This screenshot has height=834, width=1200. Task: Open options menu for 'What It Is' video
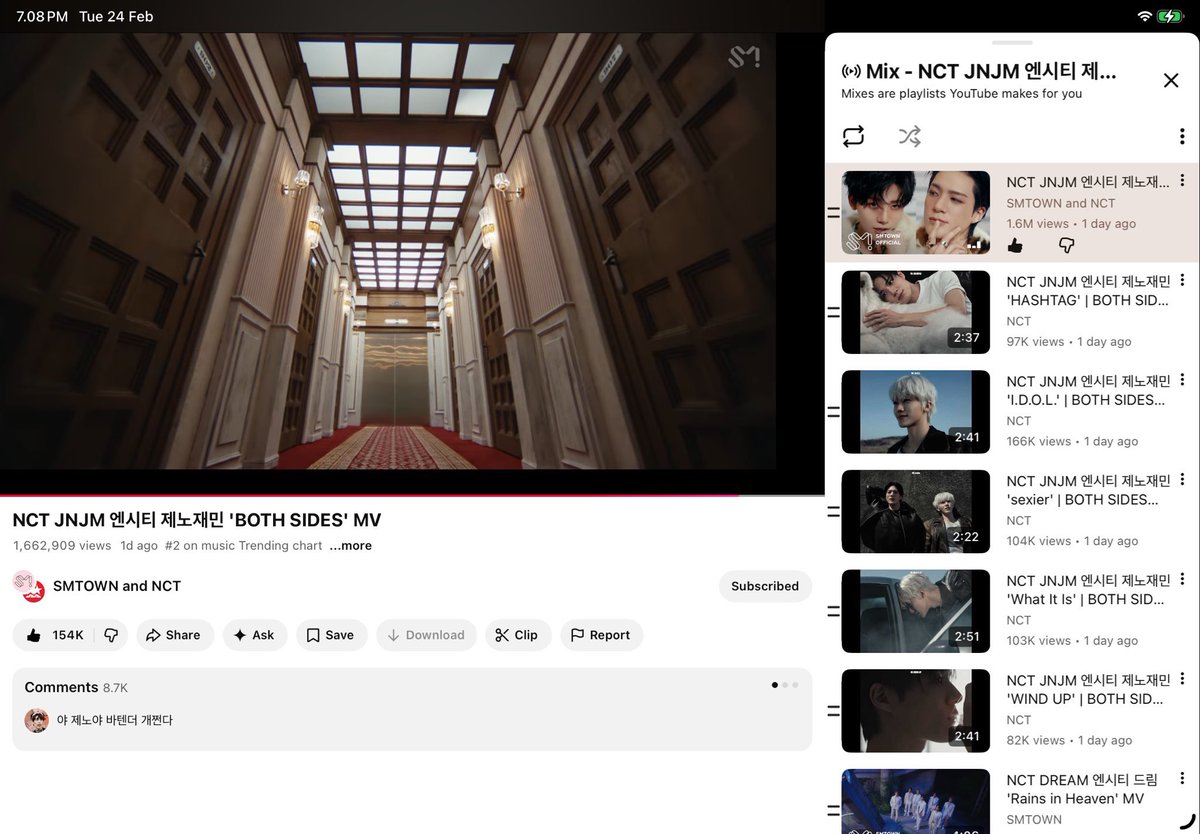(x=1182, y=579)
